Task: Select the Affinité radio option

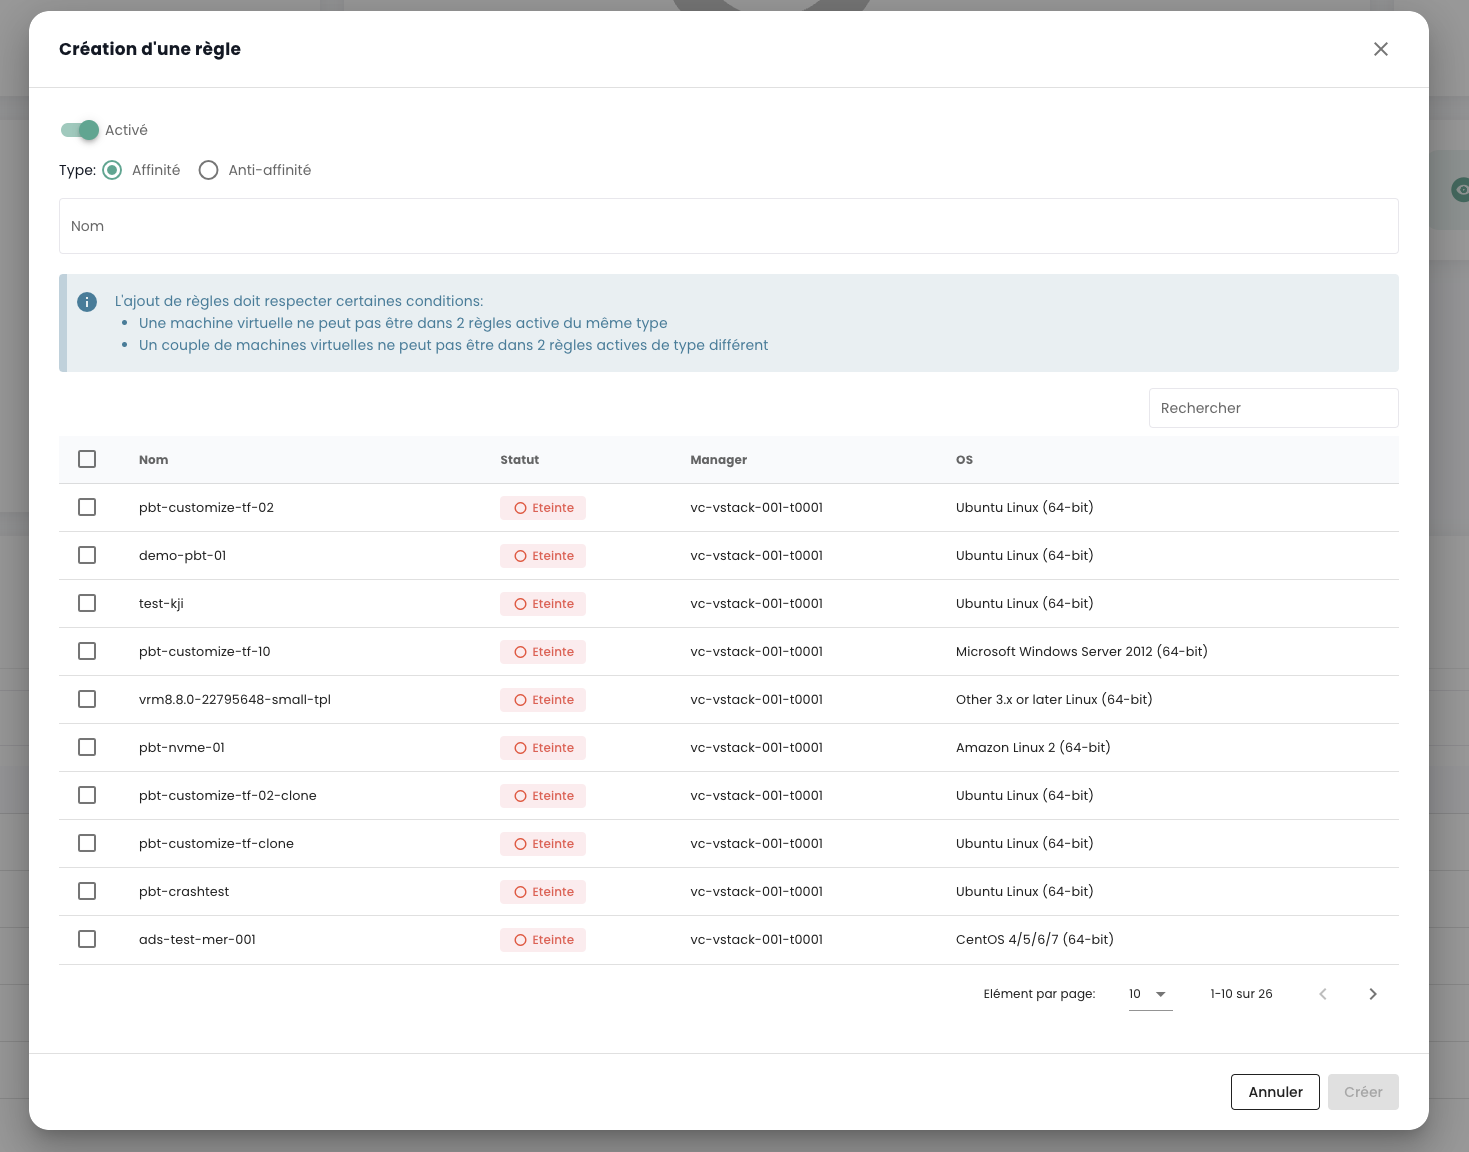Action: tap(113, 170)
